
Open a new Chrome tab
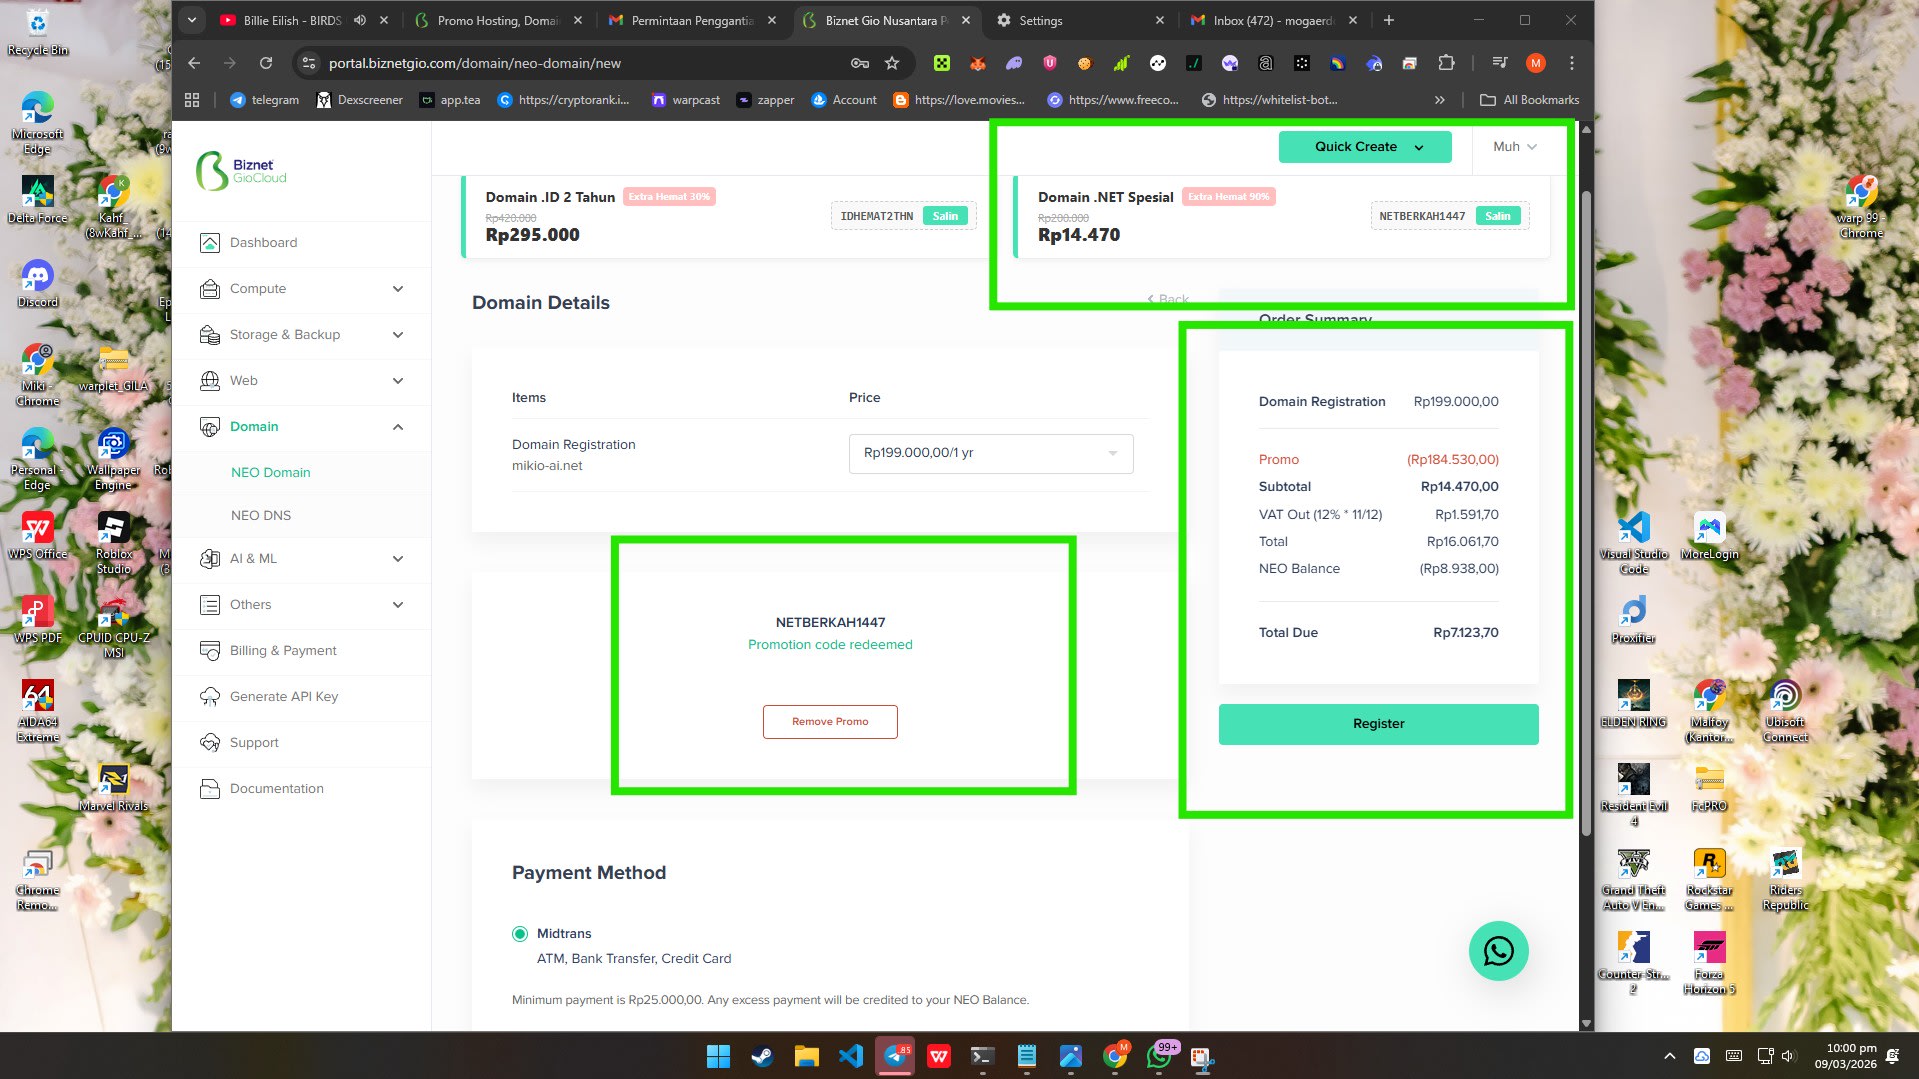coord(1389,20)
